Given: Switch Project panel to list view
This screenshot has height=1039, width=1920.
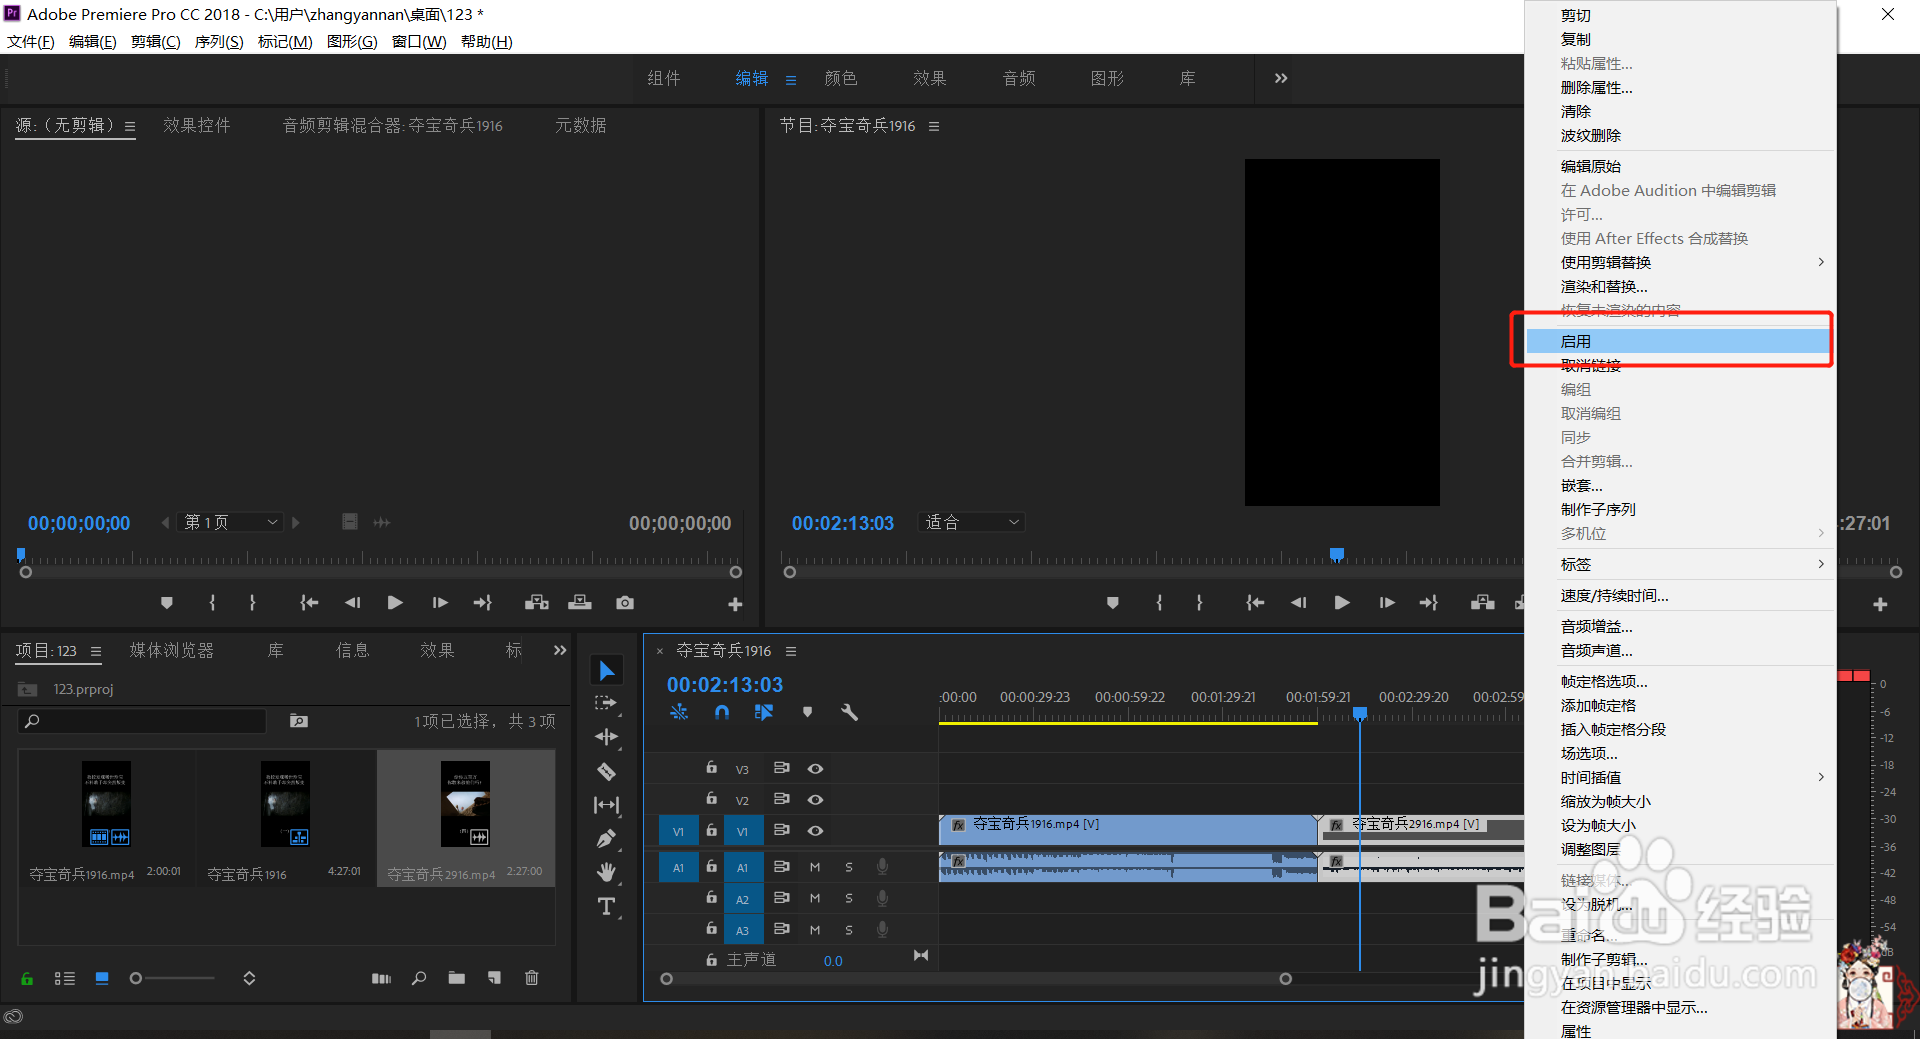Looking at the screenshot, I should click(x=65, y=978).
